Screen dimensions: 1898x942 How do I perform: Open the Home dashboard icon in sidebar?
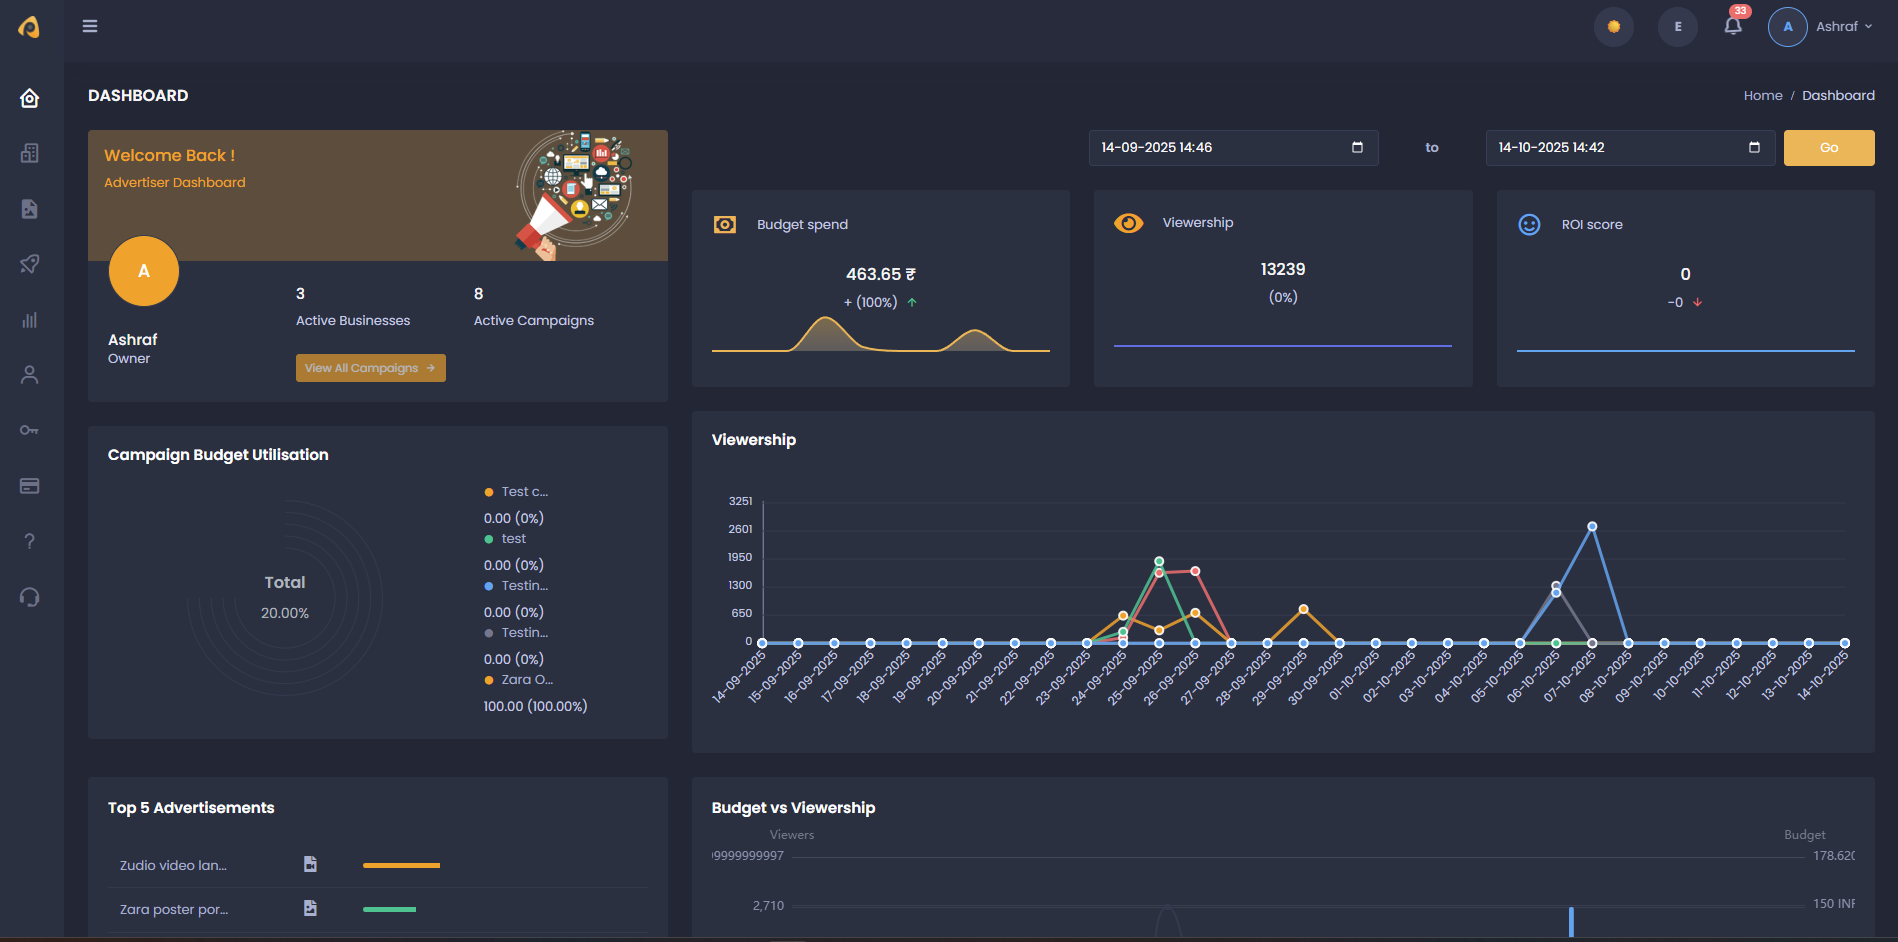(29, 98)
